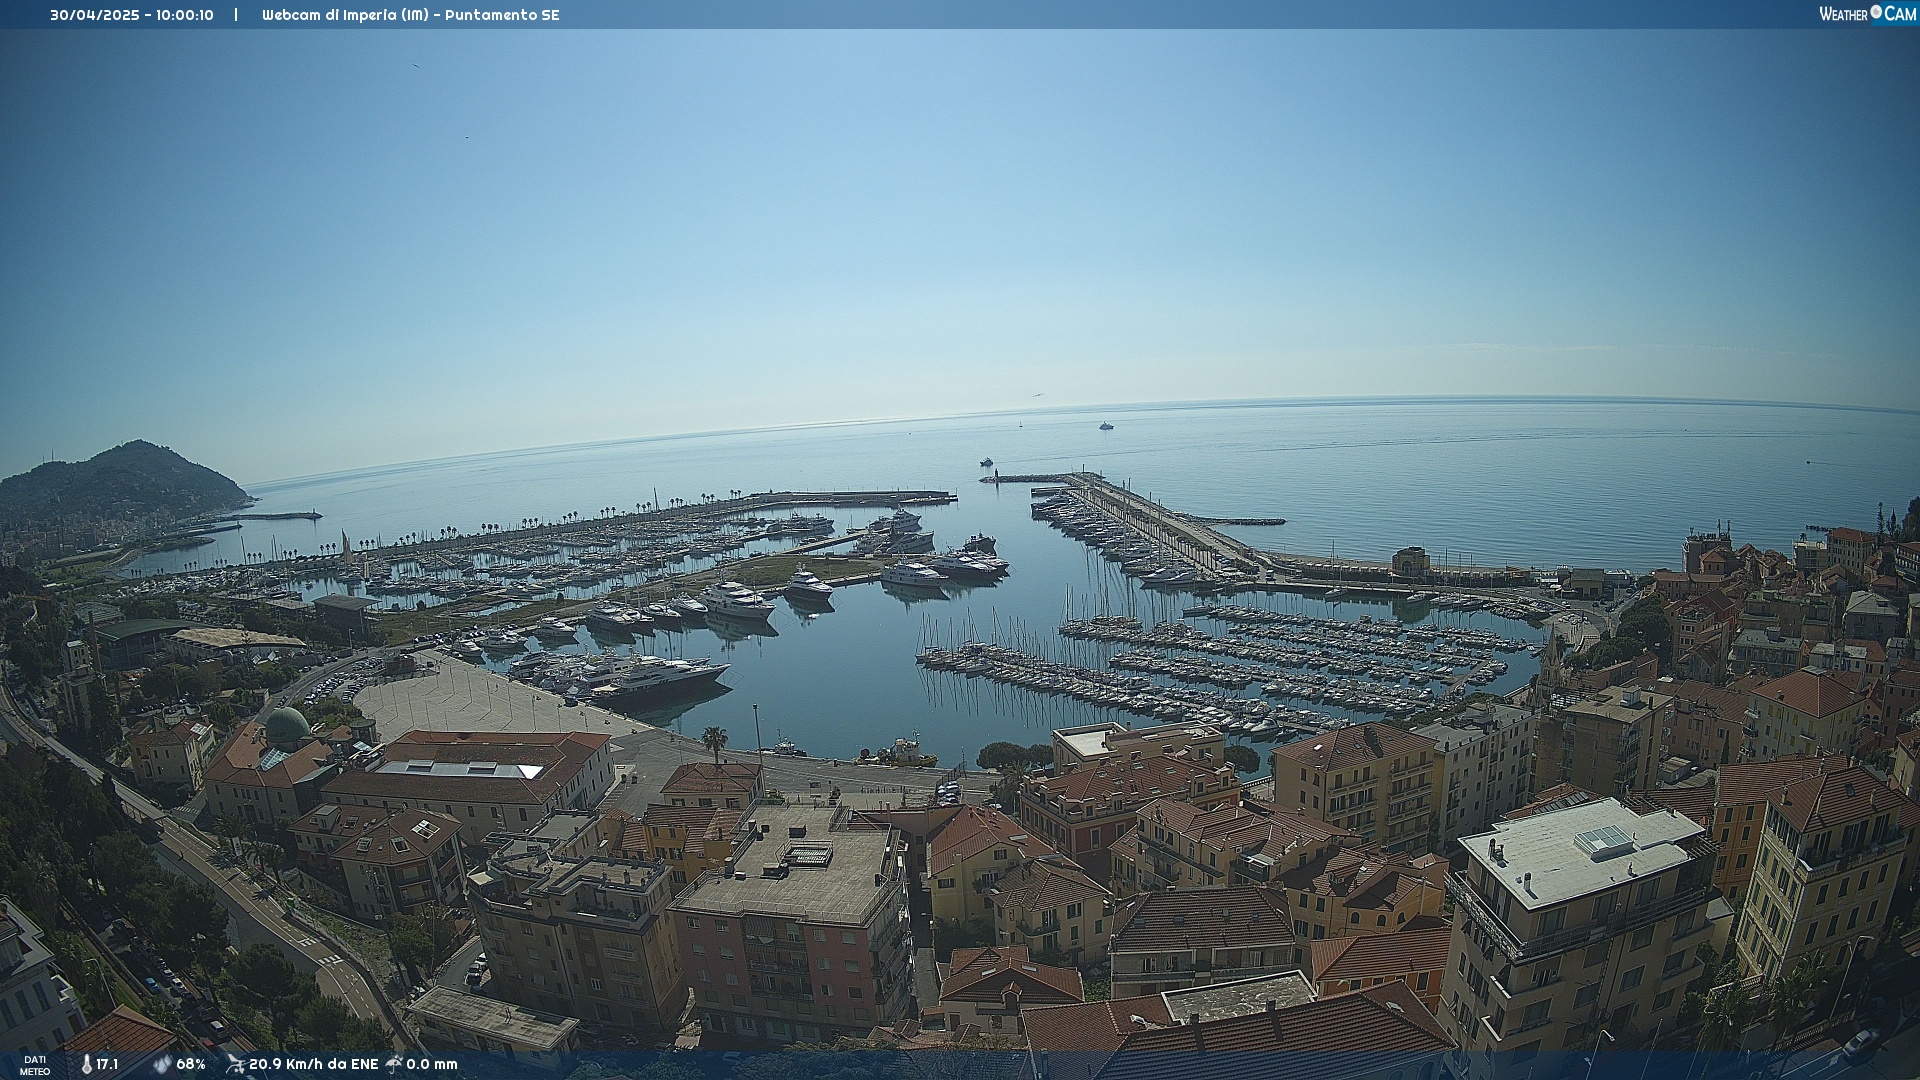Click the 17.1 temperature reading
Viewport: 1920px width, 1080px height.
tap(107, 1064)
